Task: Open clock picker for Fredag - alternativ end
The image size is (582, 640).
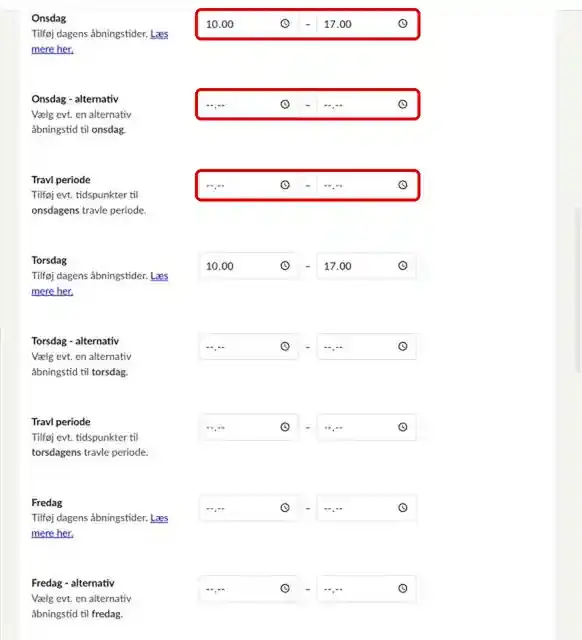Action: pos(403,589)
